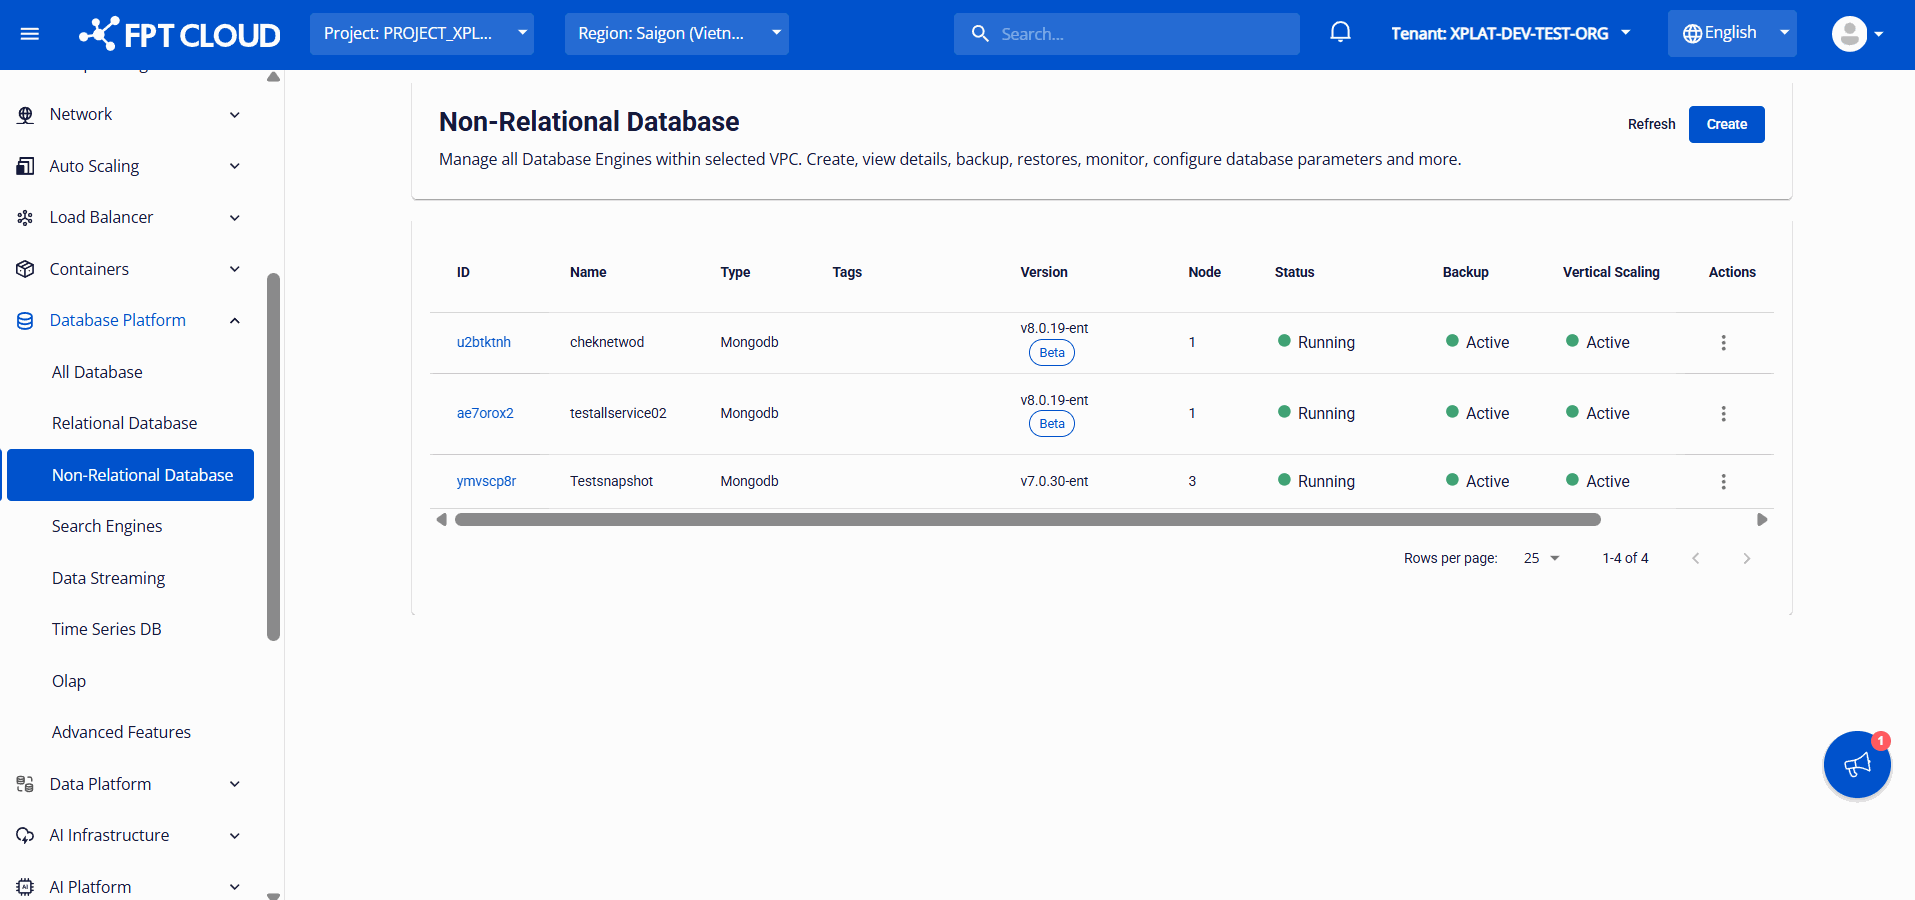Viewport: 1915px width, 900px height.
Task: Click the table scroll-left arrow
Action: (x=441, y=520)
